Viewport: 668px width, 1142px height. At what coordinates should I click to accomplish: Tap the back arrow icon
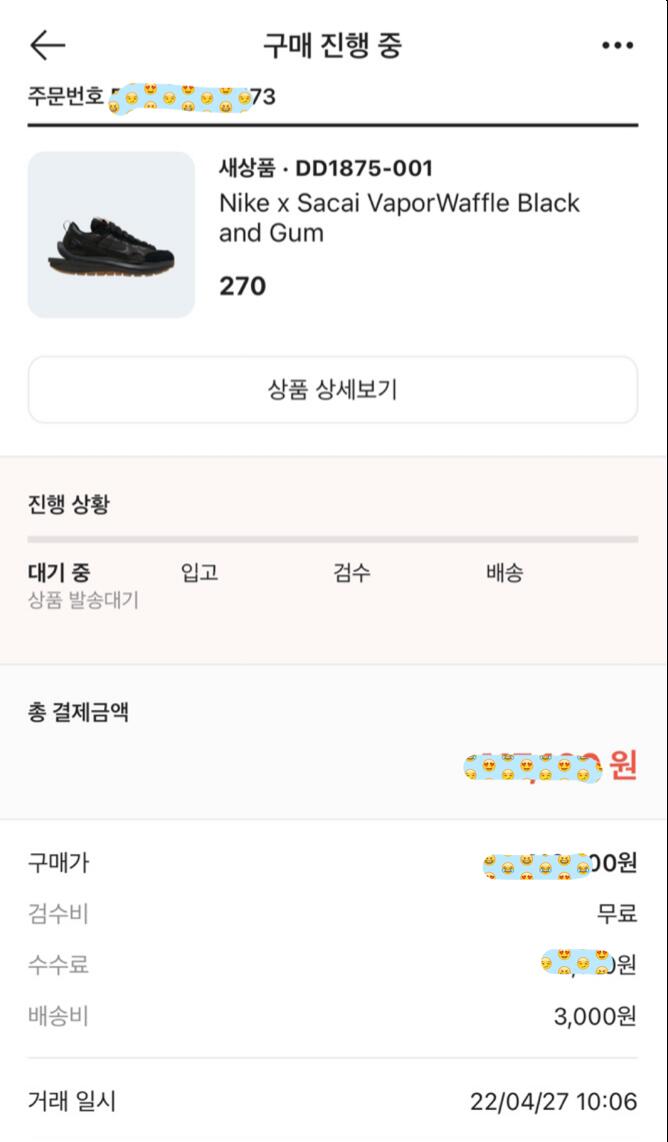pyautogui.click(x=47, y=45)
